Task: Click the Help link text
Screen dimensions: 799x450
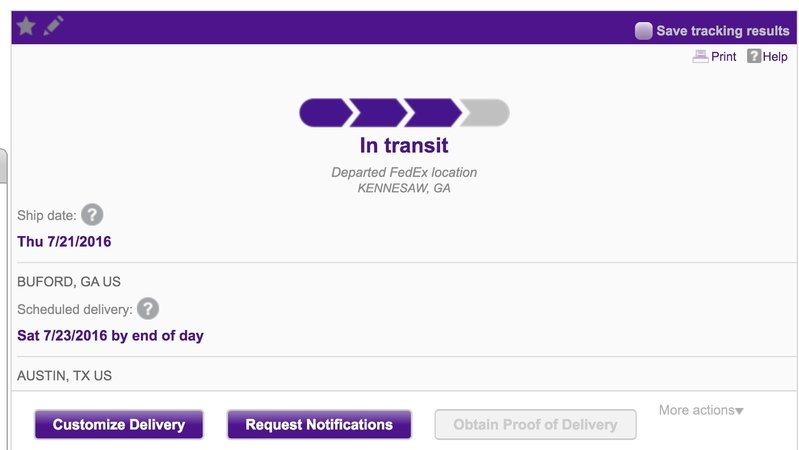Action: click(775, 57)
